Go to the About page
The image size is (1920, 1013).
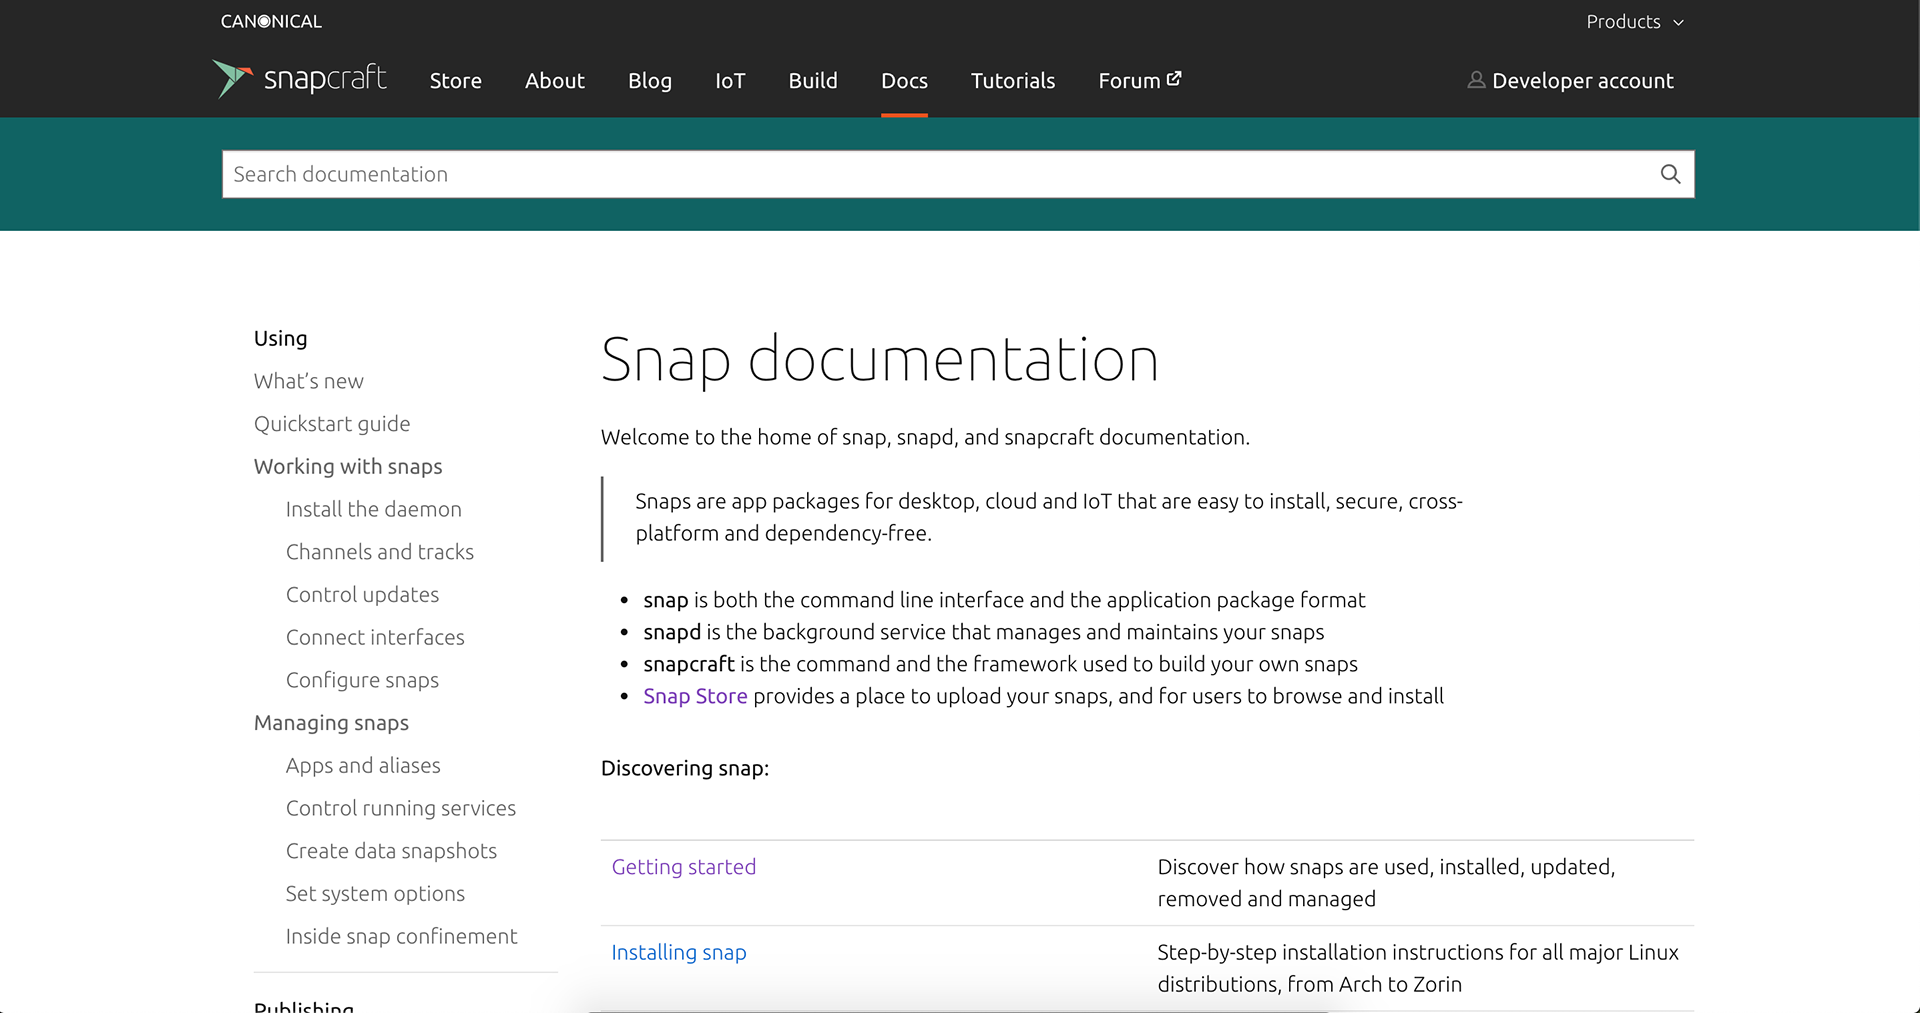[x=555, y=81]
